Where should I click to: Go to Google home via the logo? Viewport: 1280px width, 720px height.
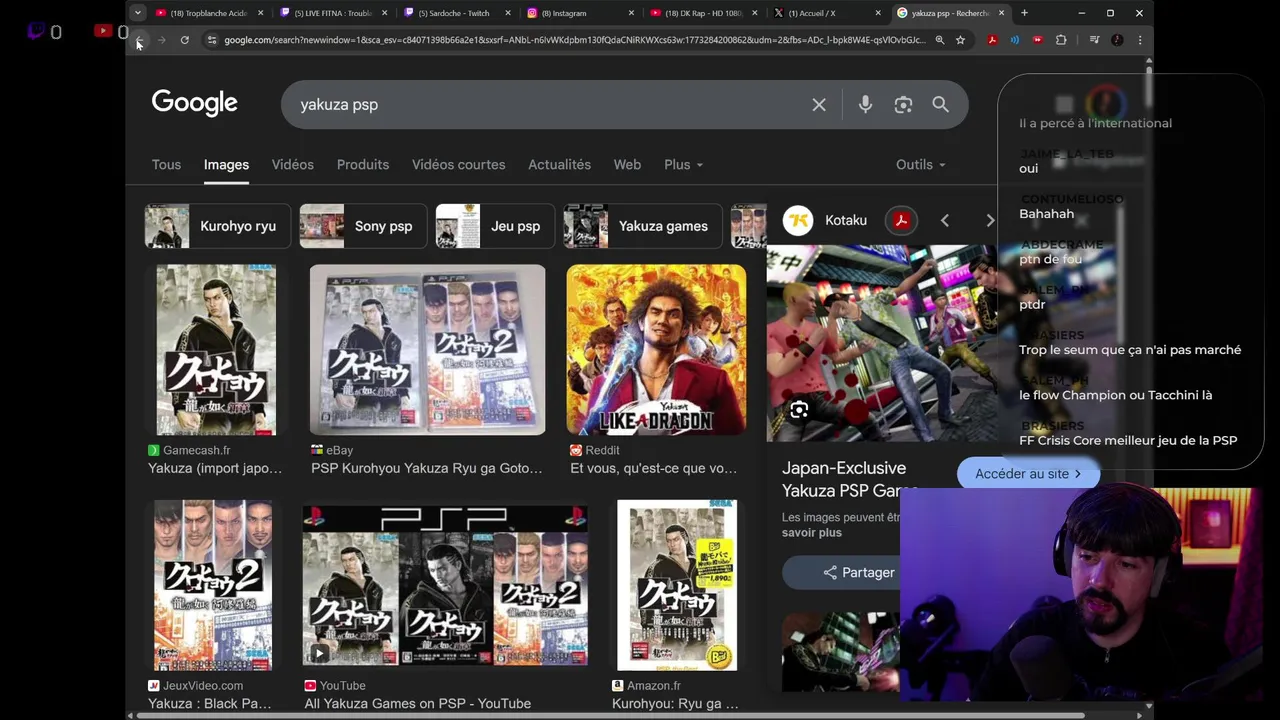(194, 103)
